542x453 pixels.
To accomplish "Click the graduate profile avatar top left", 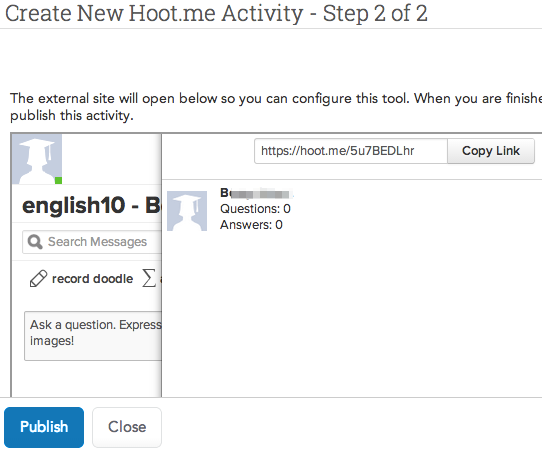I will 37,159.
